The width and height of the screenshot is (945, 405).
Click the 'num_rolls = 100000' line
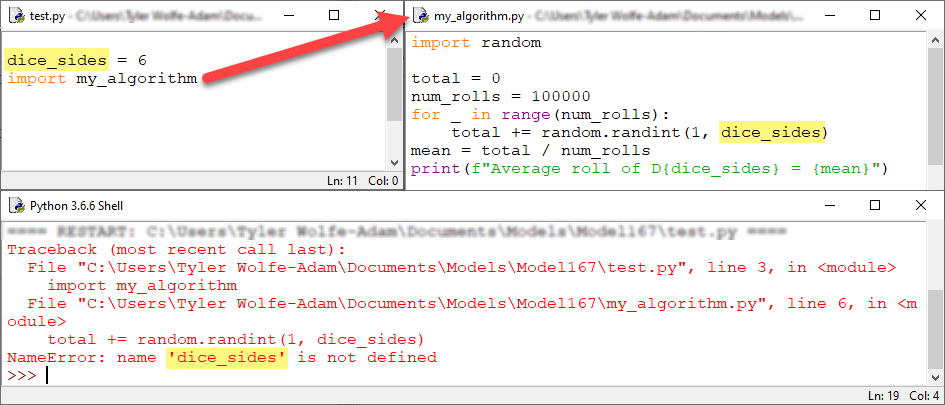(501, 96)
